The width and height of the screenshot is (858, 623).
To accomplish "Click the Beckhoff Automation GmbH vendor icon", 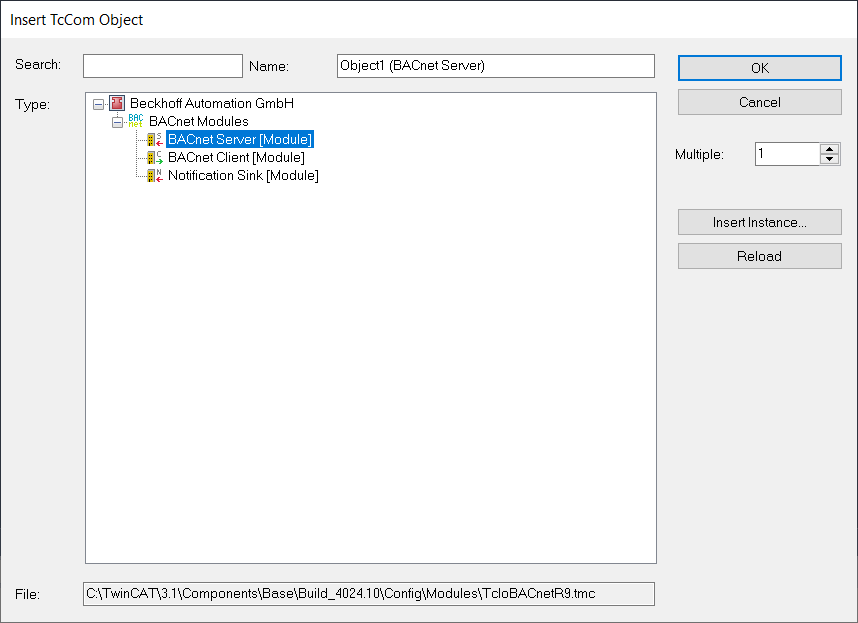I will [x=117, y=103].
